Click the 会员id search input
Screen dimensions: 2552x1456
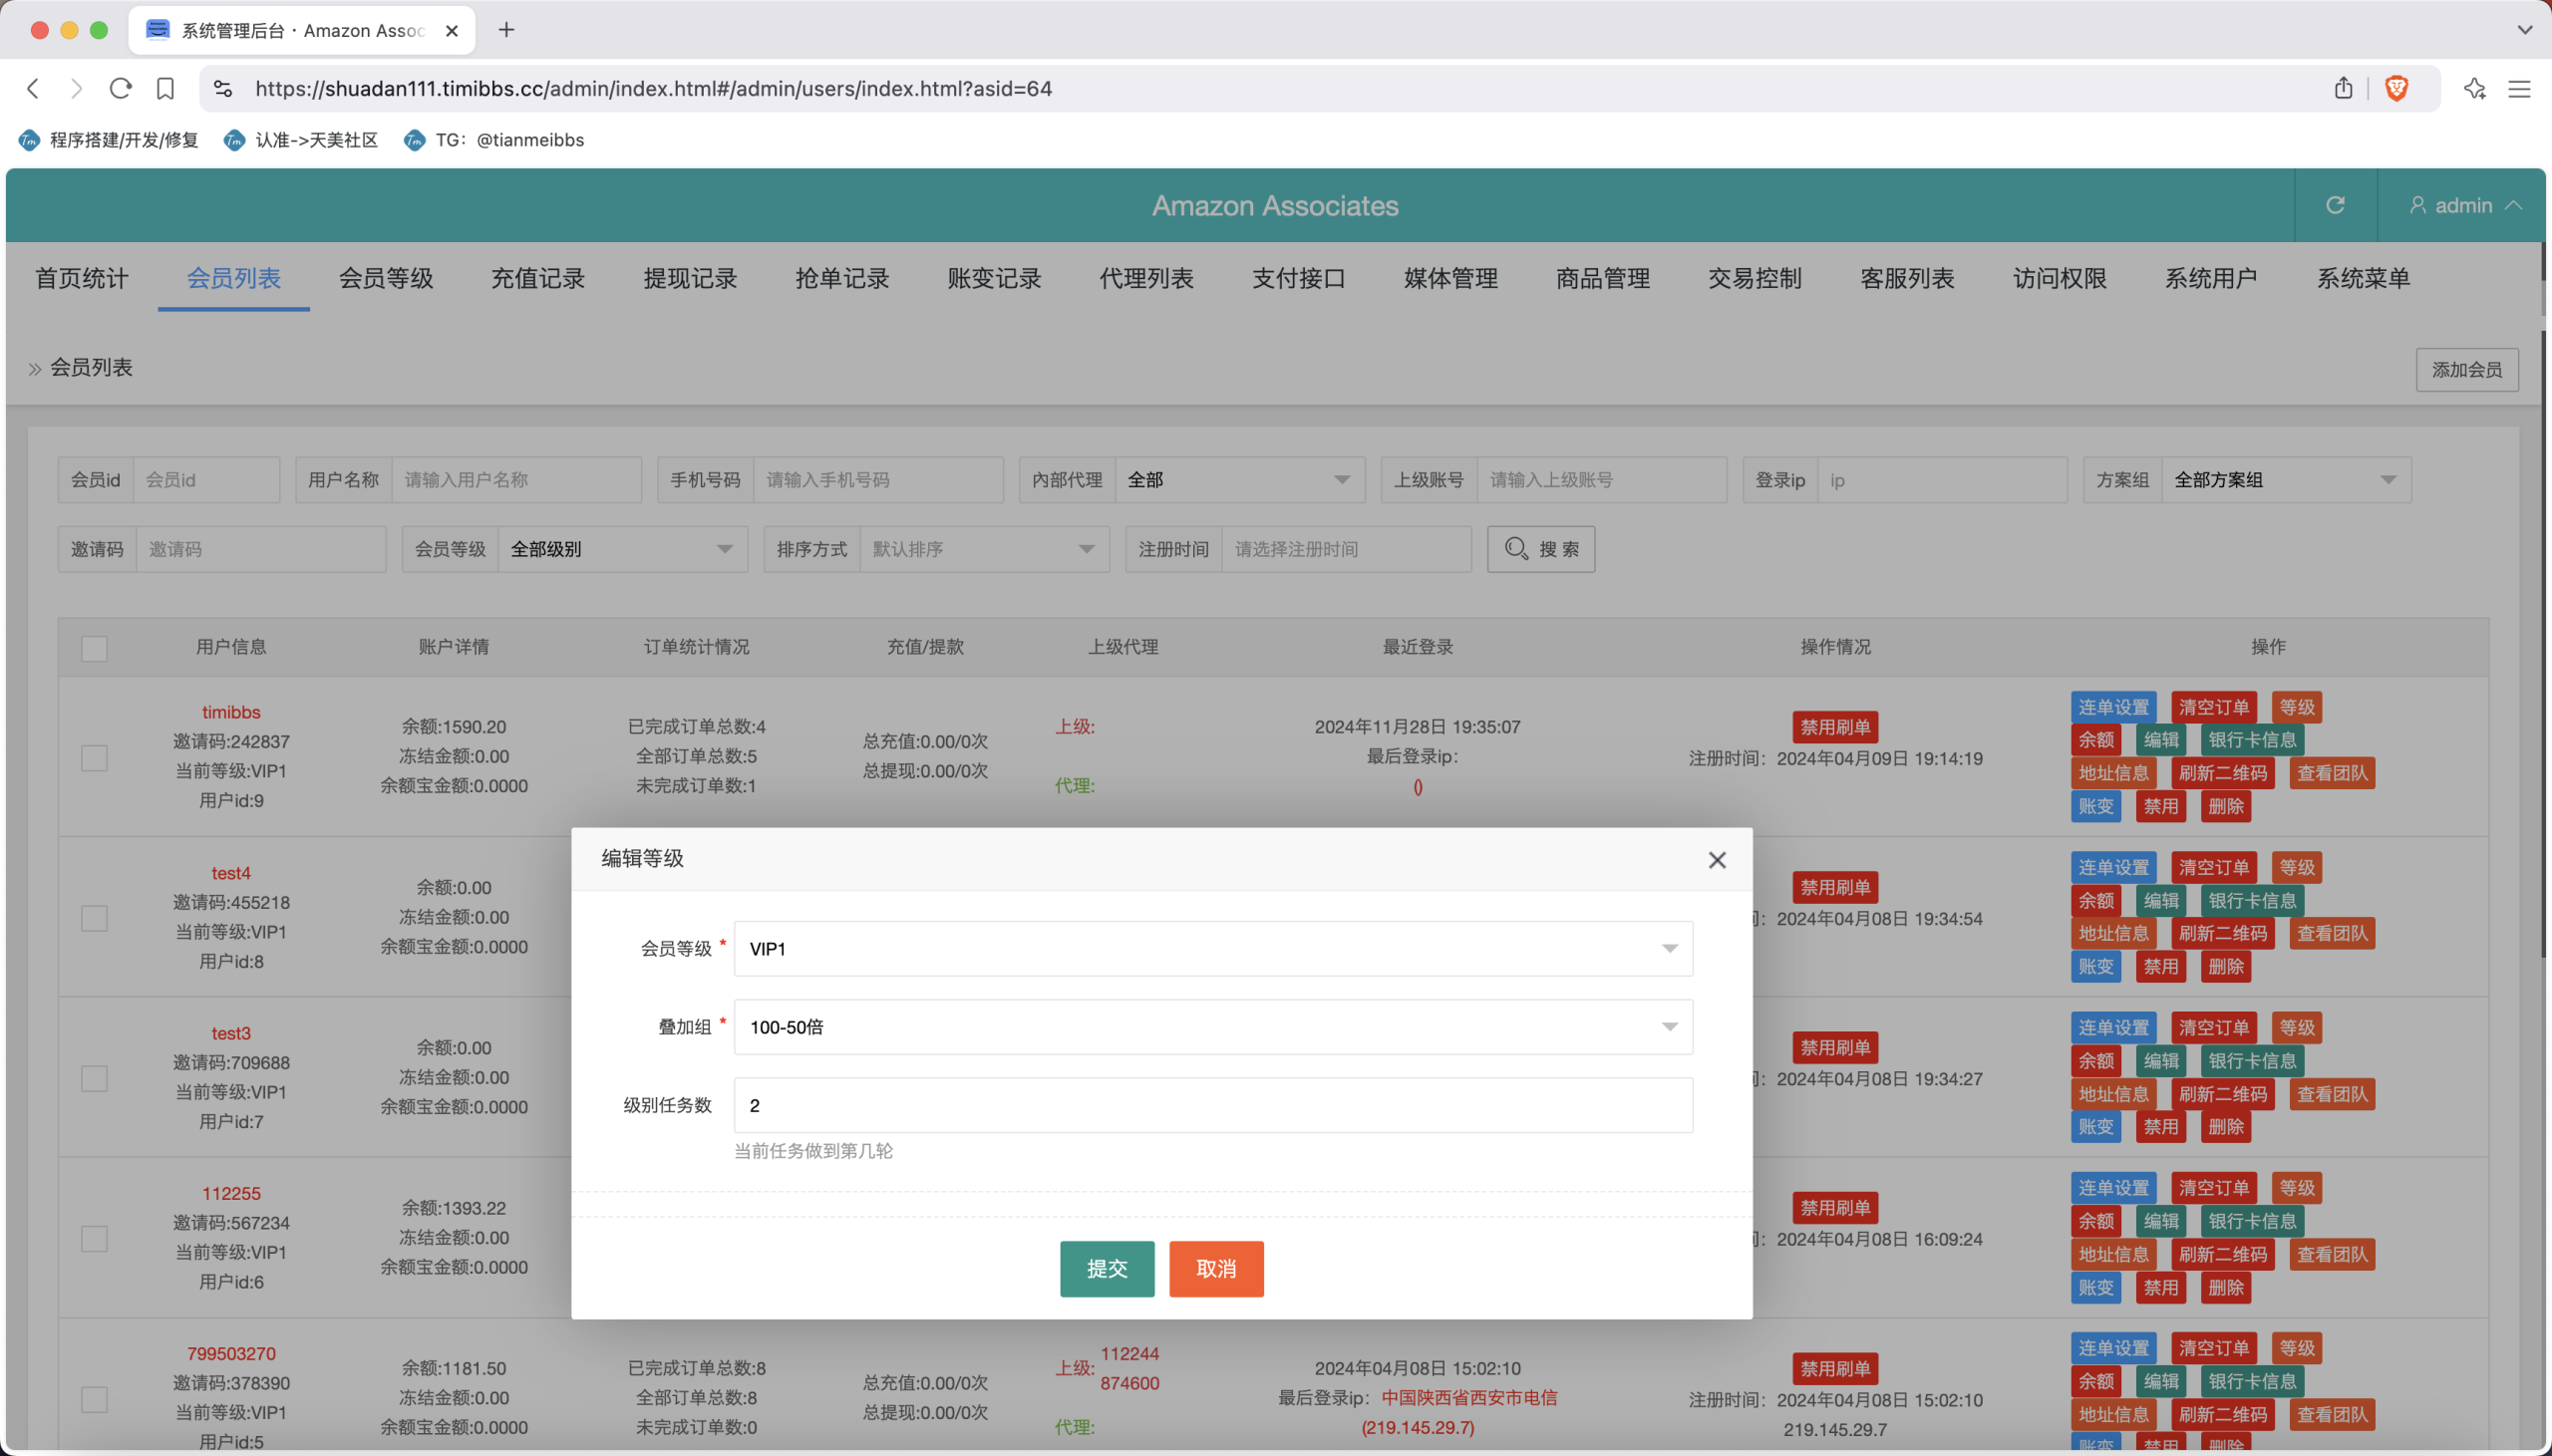pyautogui.click(x=206, y=480)
